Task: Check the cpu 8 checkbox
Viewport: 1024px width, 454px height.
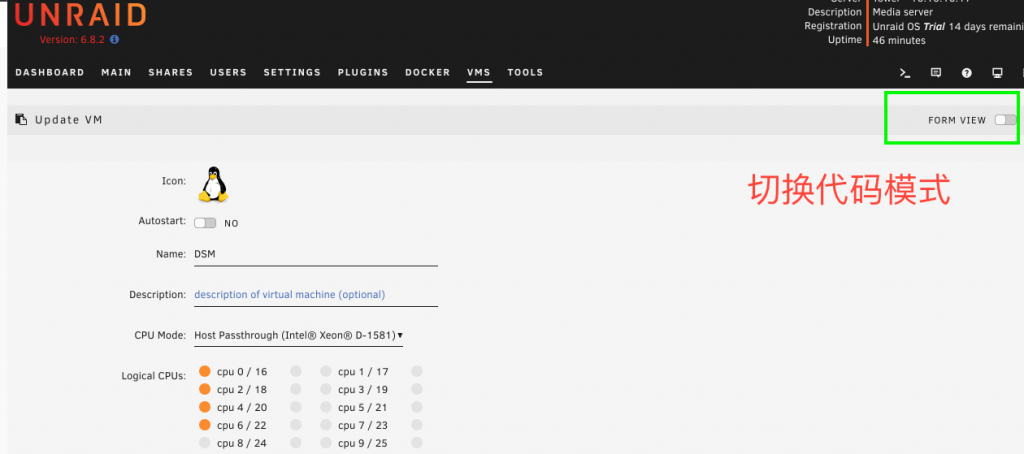Action: point(205,443)
